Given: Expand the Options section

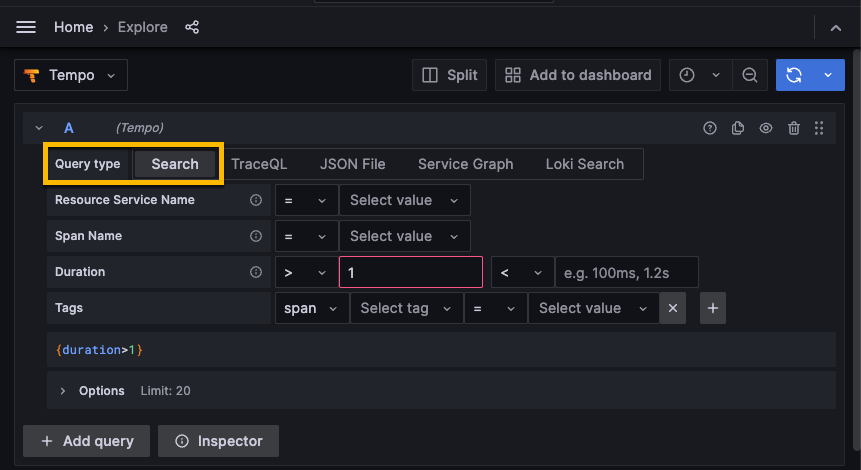Looking at the screenshot, I should pos(63,391).
